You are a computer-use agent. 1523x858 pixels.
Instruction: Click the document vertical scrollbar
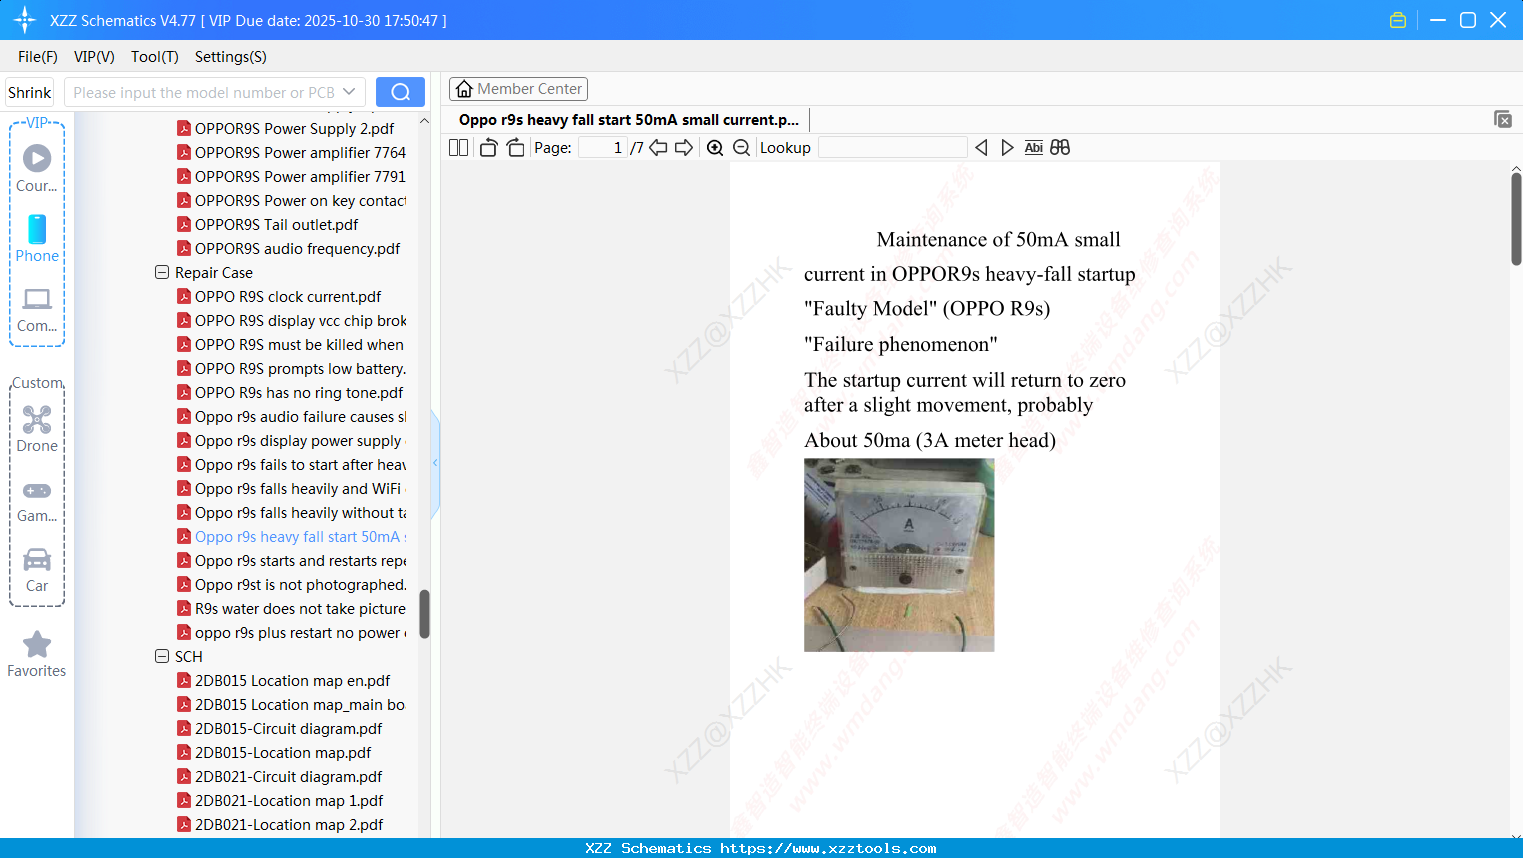tap(1516, 219)
